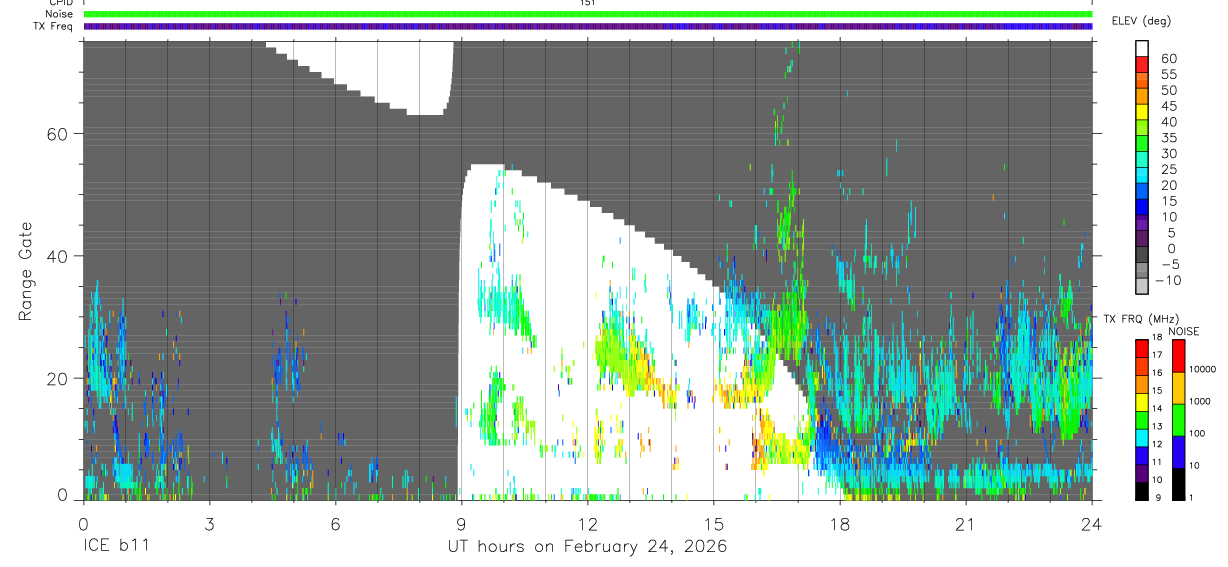Select the '40' tick on the Range Gate axis
This screenshot has width=1228, height=567.
(57, 256)
